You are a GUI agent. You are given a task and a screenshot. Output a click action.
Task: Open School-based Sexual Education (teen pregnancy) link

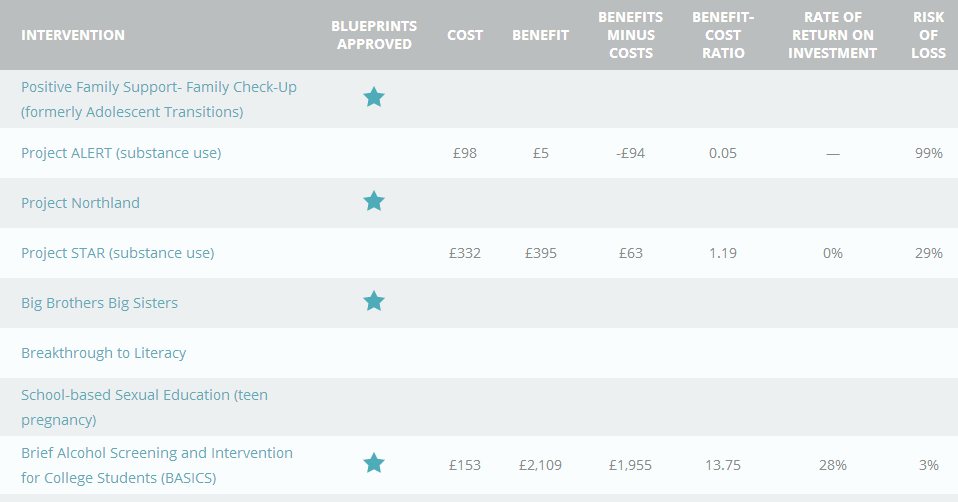(144, 407)
